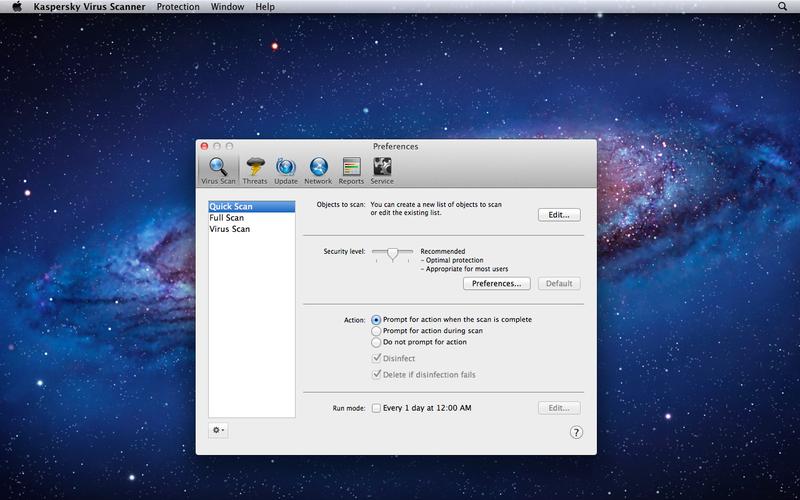Screen dimensions: 800x500
Task: Open the Service preferences pane
Action: 382,170
